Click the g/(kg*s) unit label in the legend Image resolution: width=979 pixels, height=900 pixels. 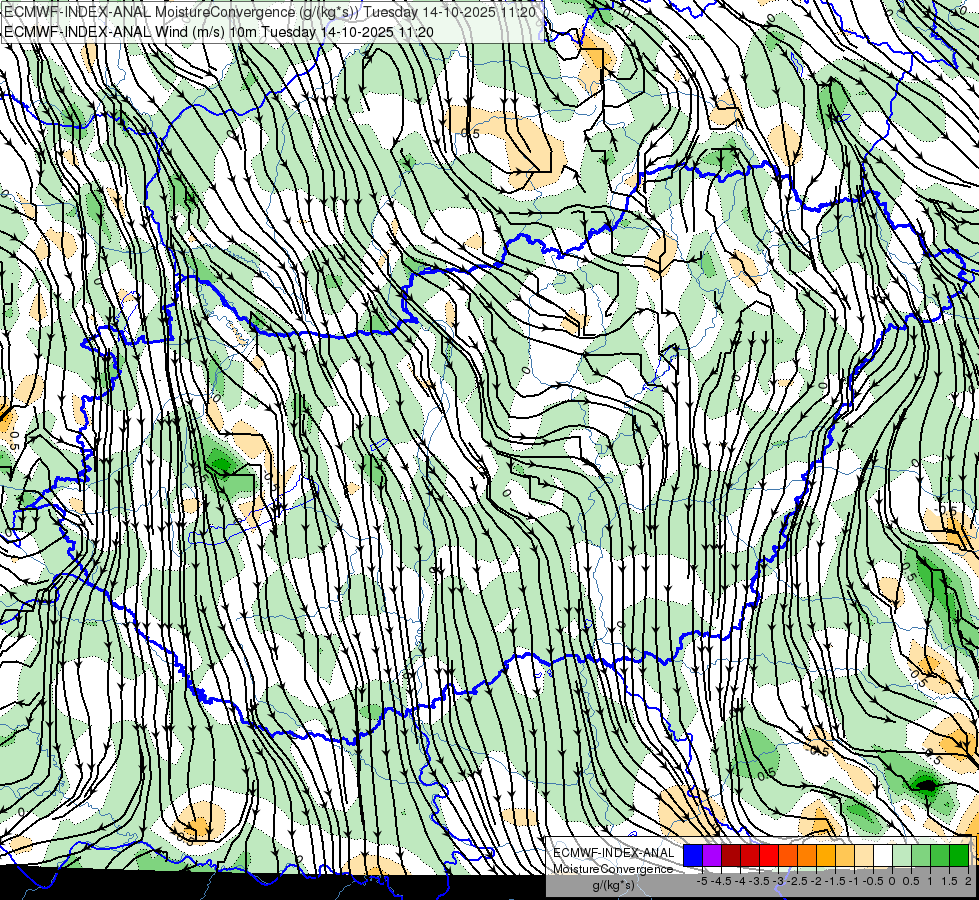(614, 885)
